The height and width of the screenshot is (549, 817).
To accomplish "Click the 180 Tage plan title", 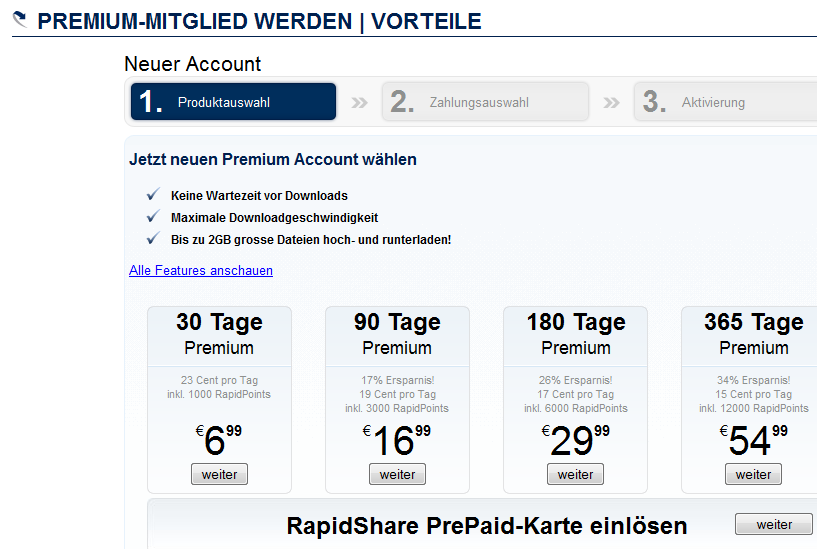I will (576, 322).
